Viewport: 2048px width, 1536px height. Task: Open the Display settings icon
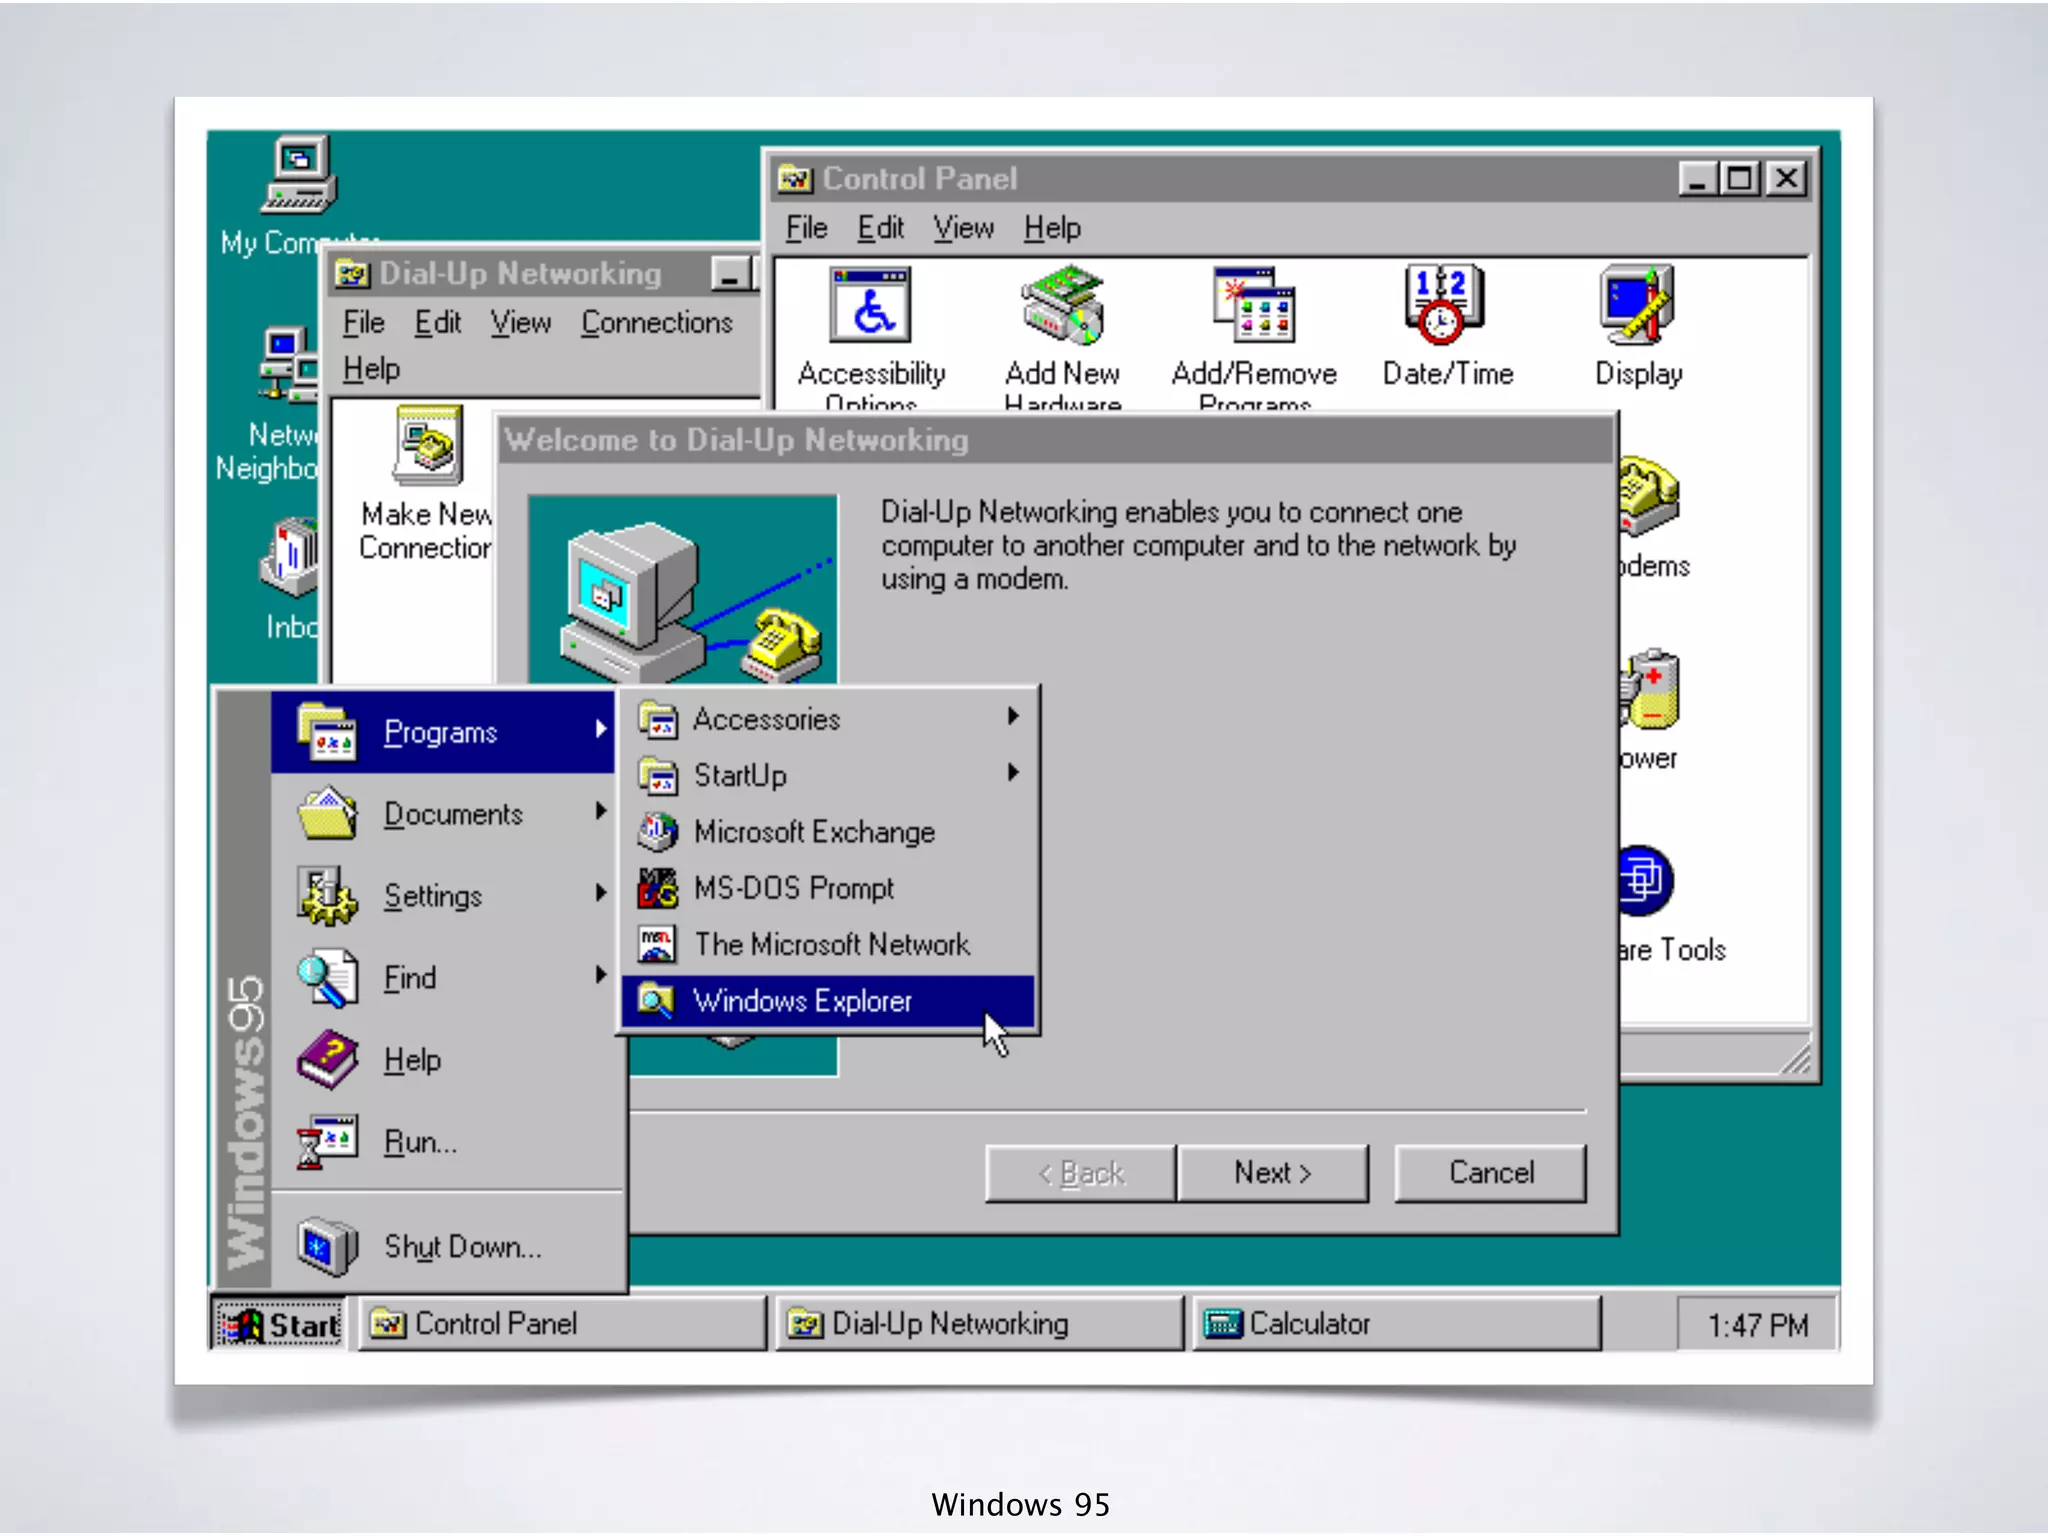(1637, 306)
